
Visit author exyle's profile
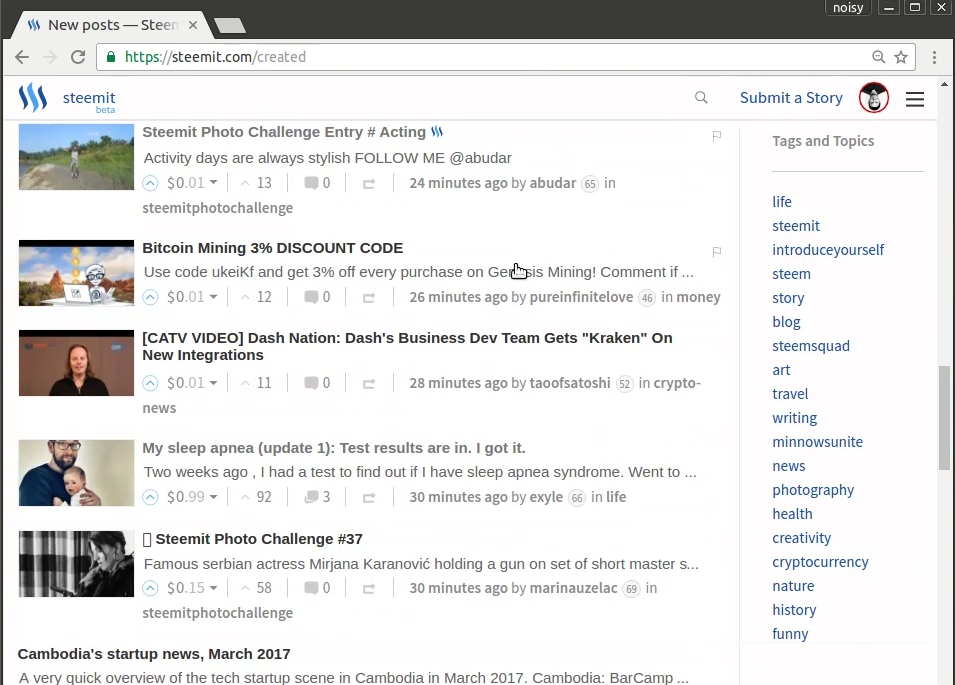coord(546,497)
